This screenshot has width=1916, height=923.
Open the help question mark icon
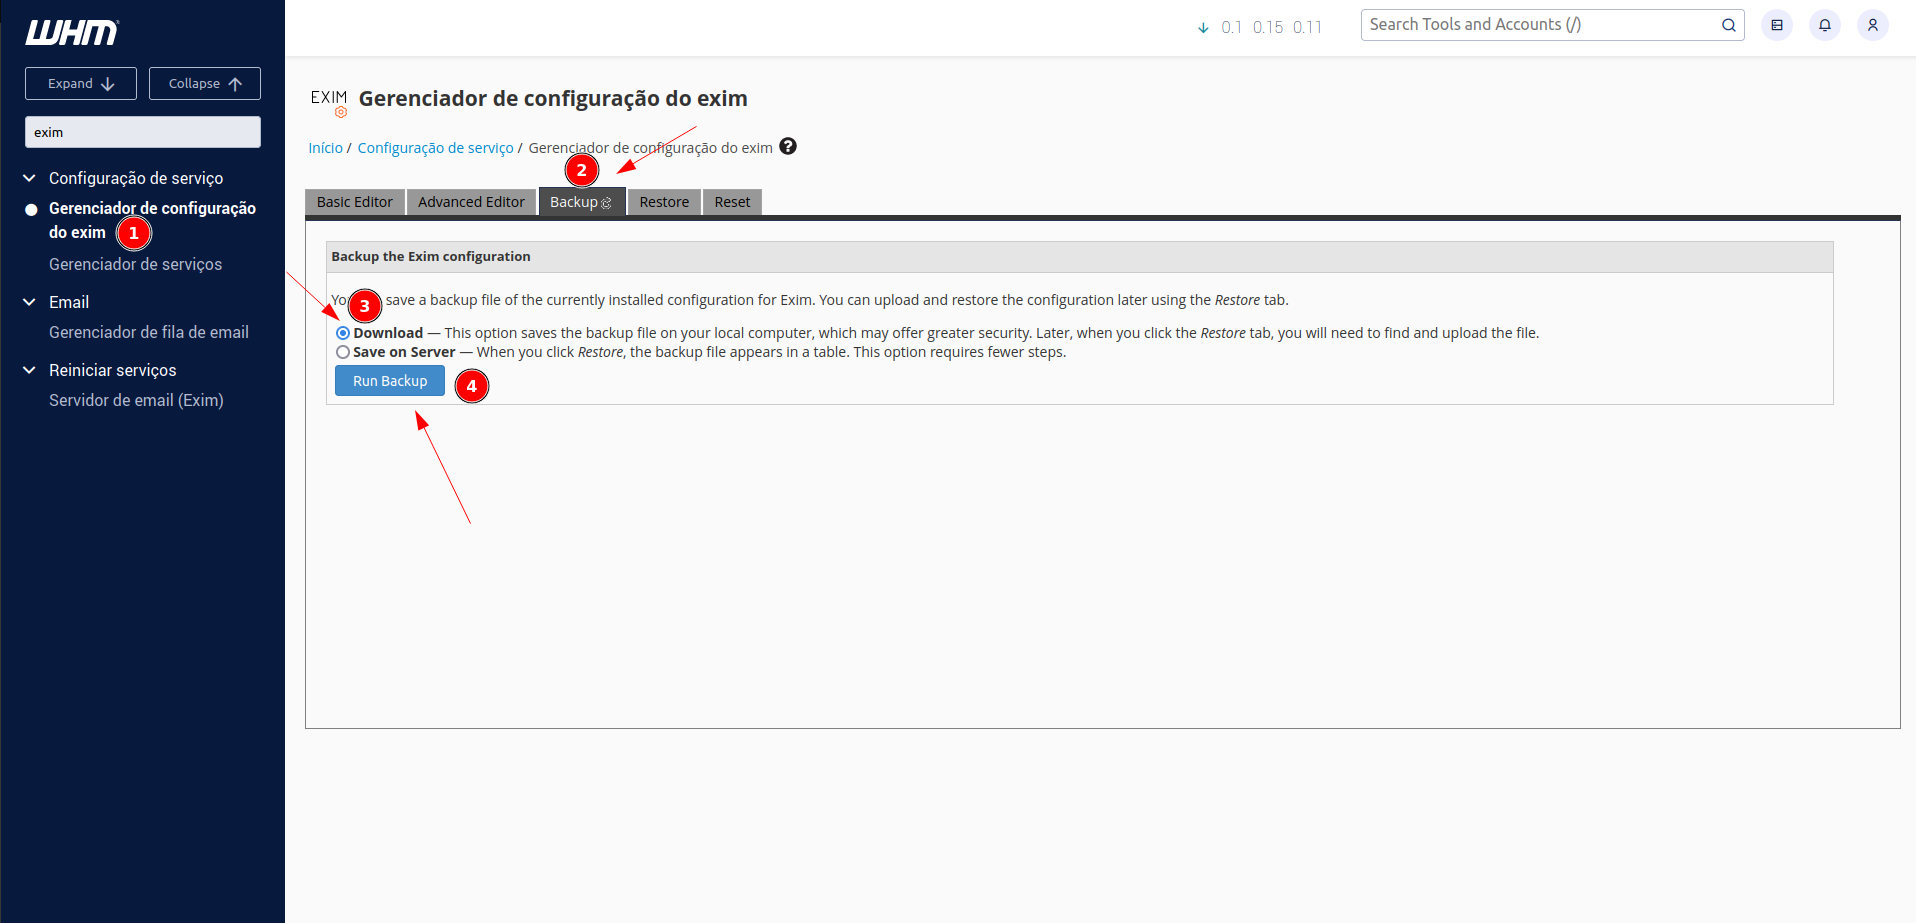click(788, 147)
